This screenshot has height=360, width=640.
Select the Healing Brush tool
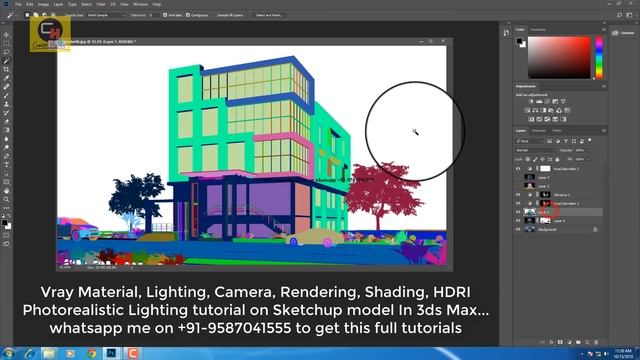tap(6, 87)
